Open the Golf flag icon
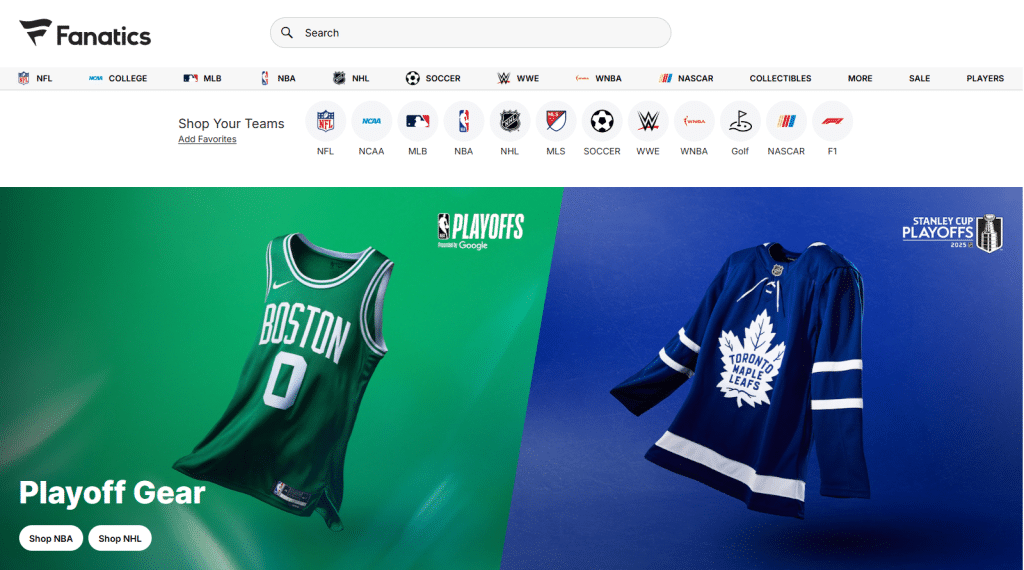This screenshot has width=1024, height=570. 740,122
